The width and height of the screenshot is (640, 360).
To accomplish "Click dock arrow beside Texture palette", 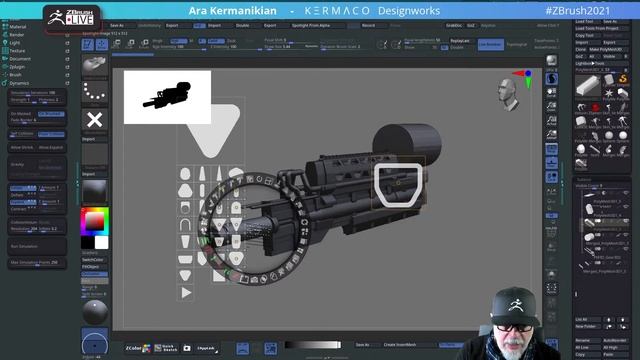I will point(67,51).
